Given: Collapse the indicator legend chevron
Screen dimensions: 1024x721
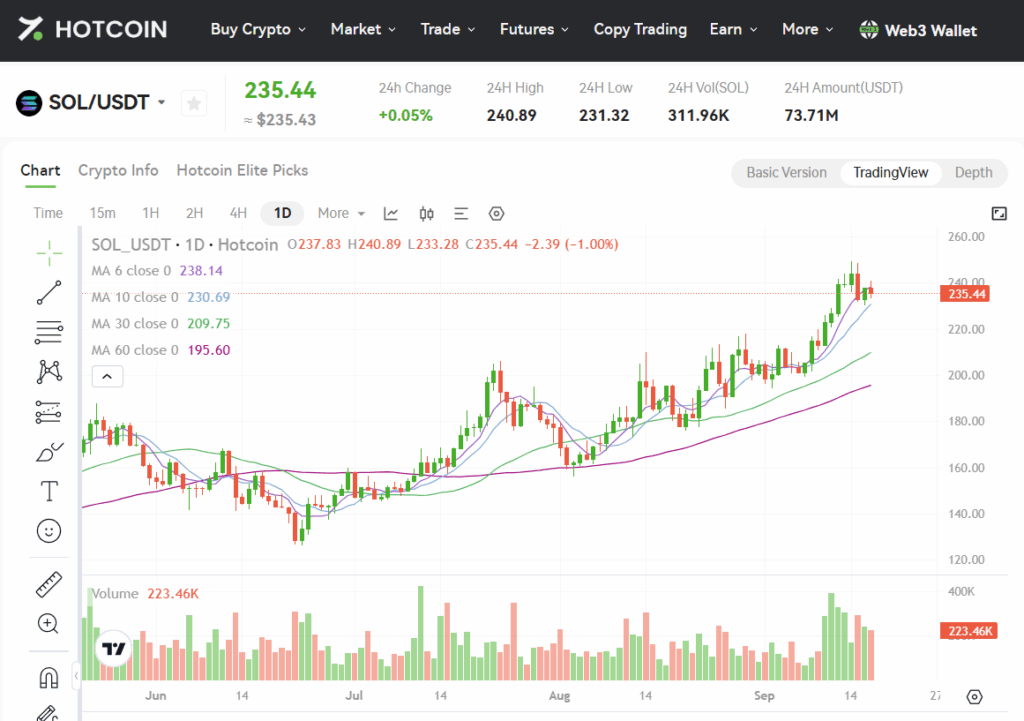Looking at the screenshot, I should click(x=108, y=376).
